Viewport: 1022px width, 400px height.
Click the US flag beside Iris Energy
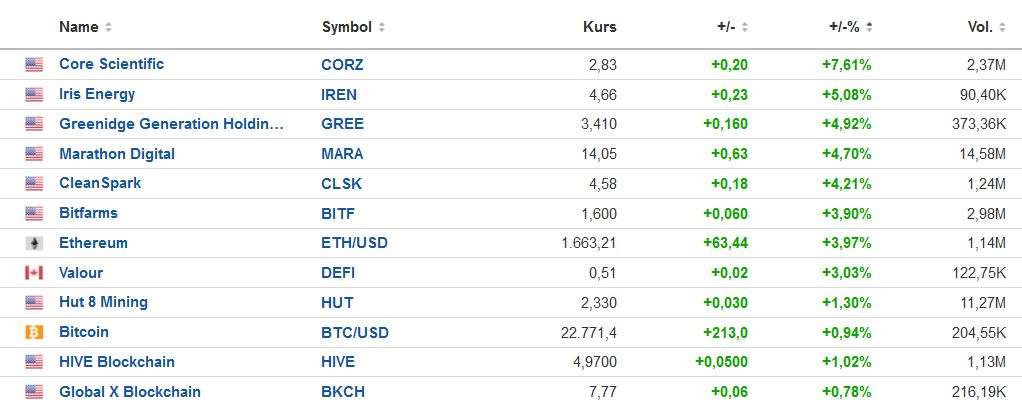point(34,95)
